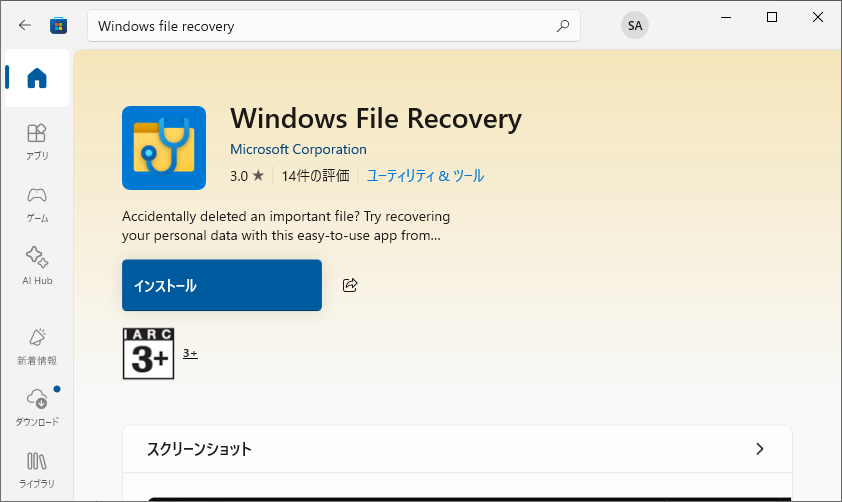Click the Microsoft Corporation publisher link
The width and height of the screenshot is (842, 502).
click(x=298, y=149)
